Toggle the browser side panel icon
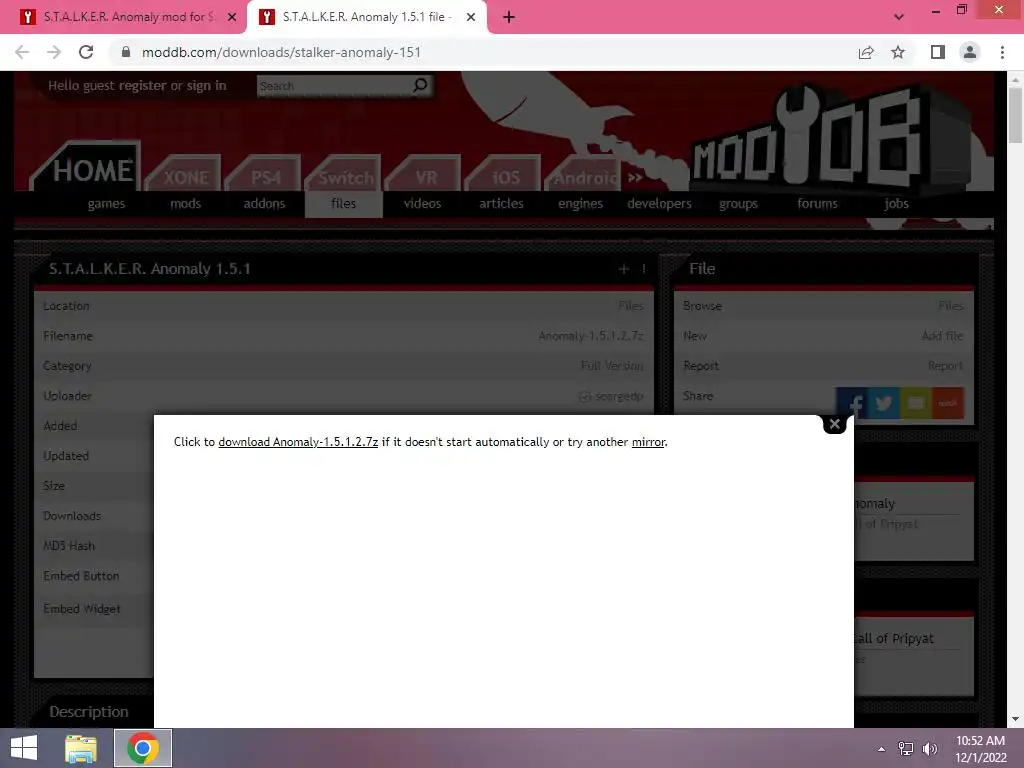 938,52
